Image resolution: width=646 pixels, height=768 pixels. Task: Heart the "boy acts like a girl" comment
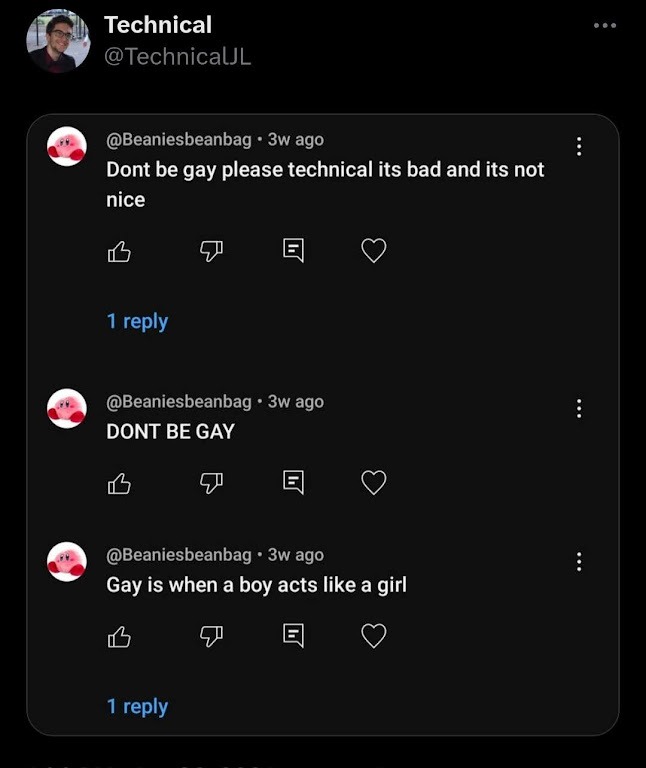coord(373,636)
